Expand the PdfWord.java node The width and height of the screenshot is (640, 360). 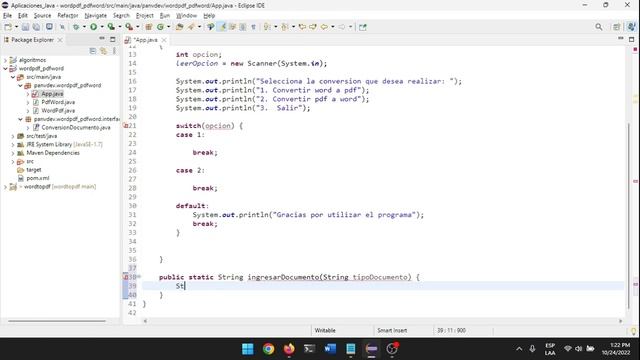[x=28, y=102]
